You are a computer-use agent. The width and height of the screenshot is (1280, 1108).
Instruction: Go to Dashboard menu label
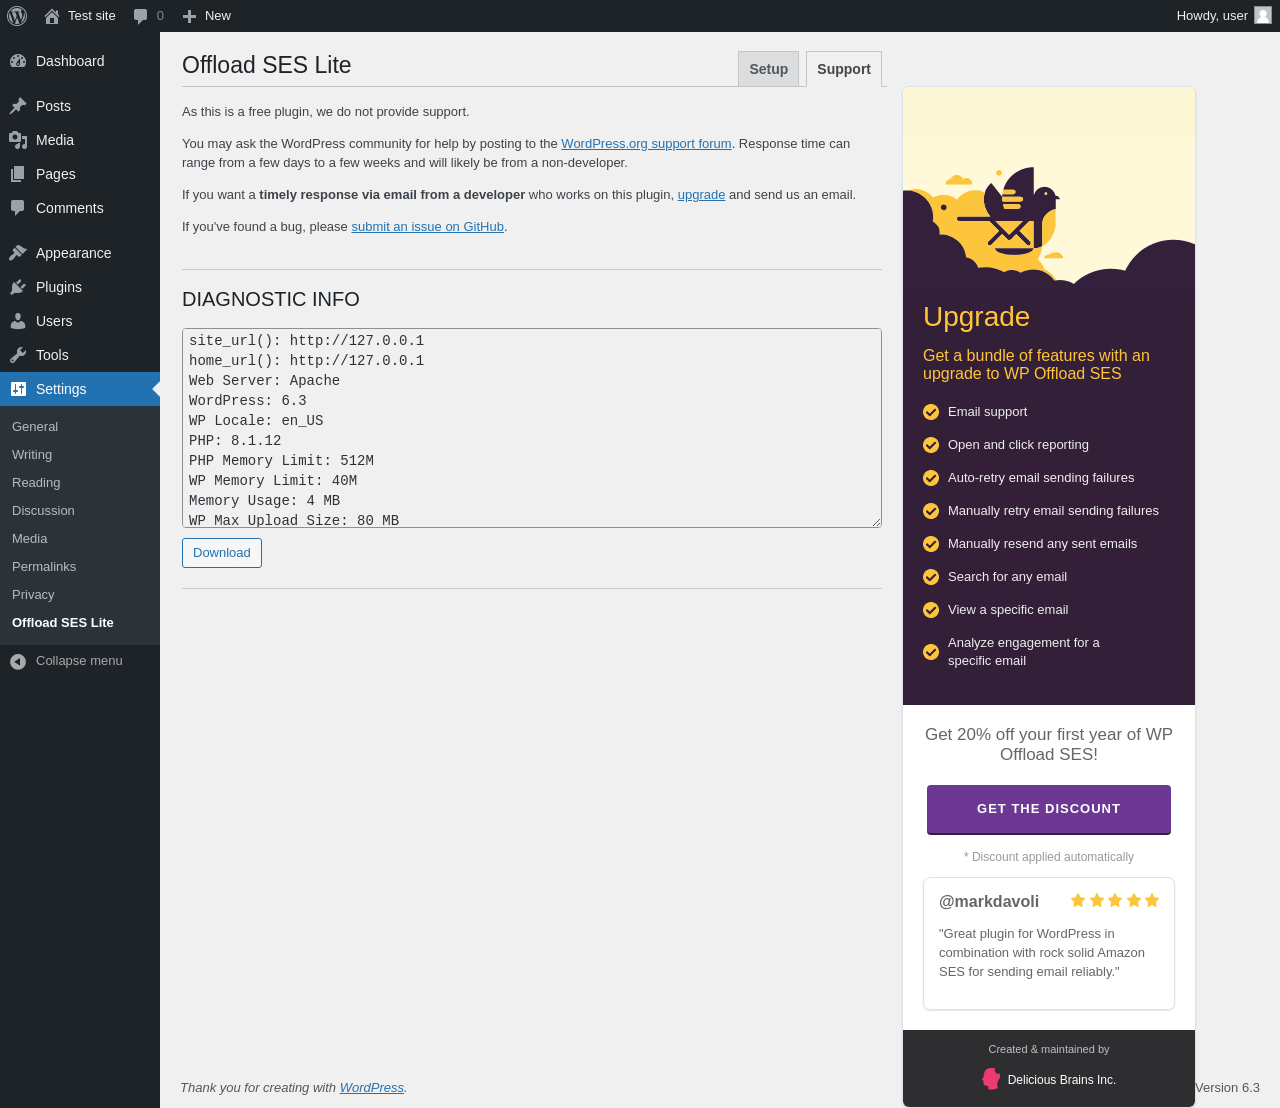click(70, 61)
